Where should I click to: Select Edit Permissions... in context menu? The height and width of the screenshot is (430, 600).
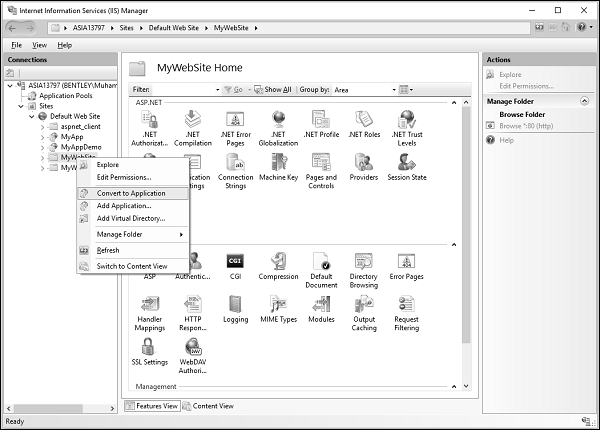pyautogui.click(x=132, y=178)
